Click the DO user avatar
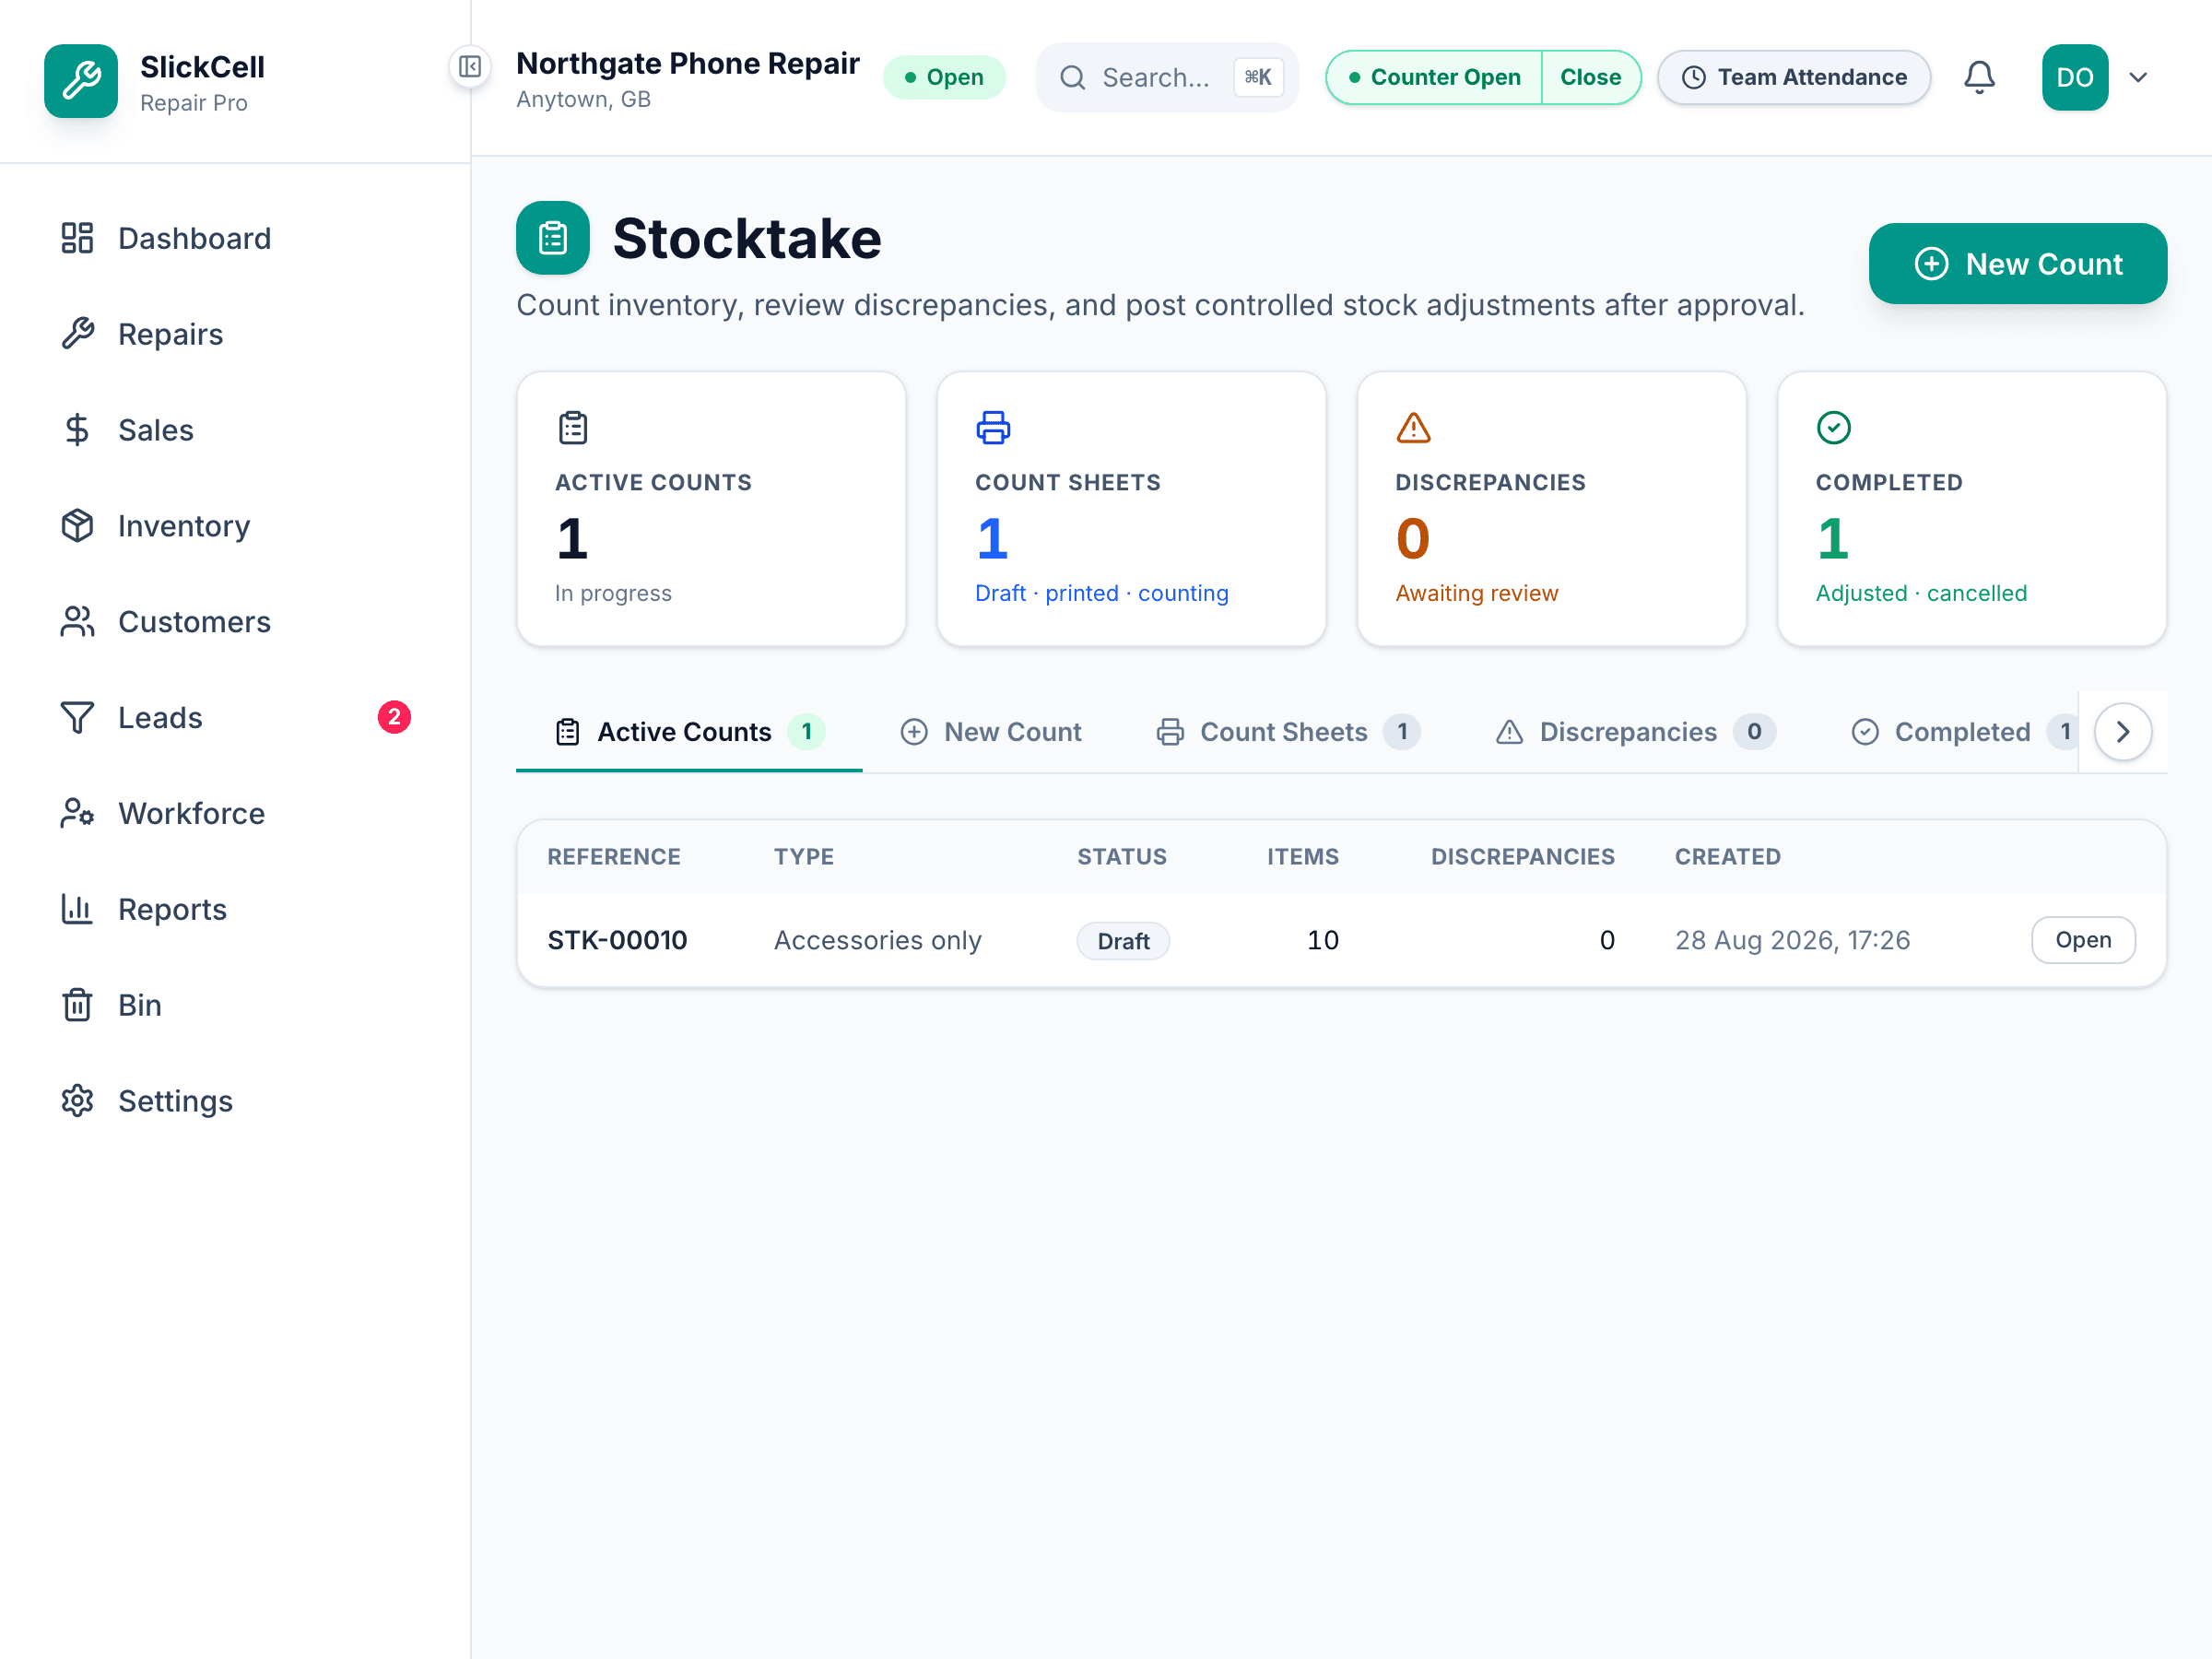 (x=2075, y=77)
